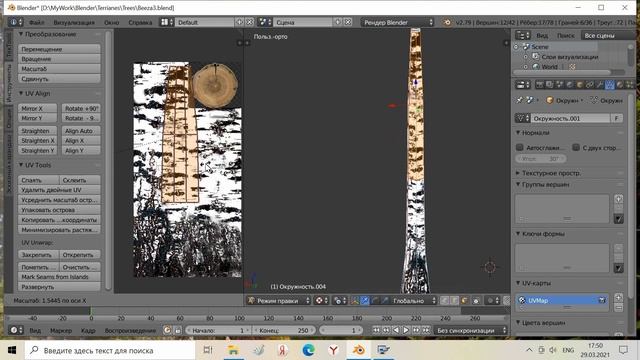Click the Blender info editor type icon

tap(16, 22)
